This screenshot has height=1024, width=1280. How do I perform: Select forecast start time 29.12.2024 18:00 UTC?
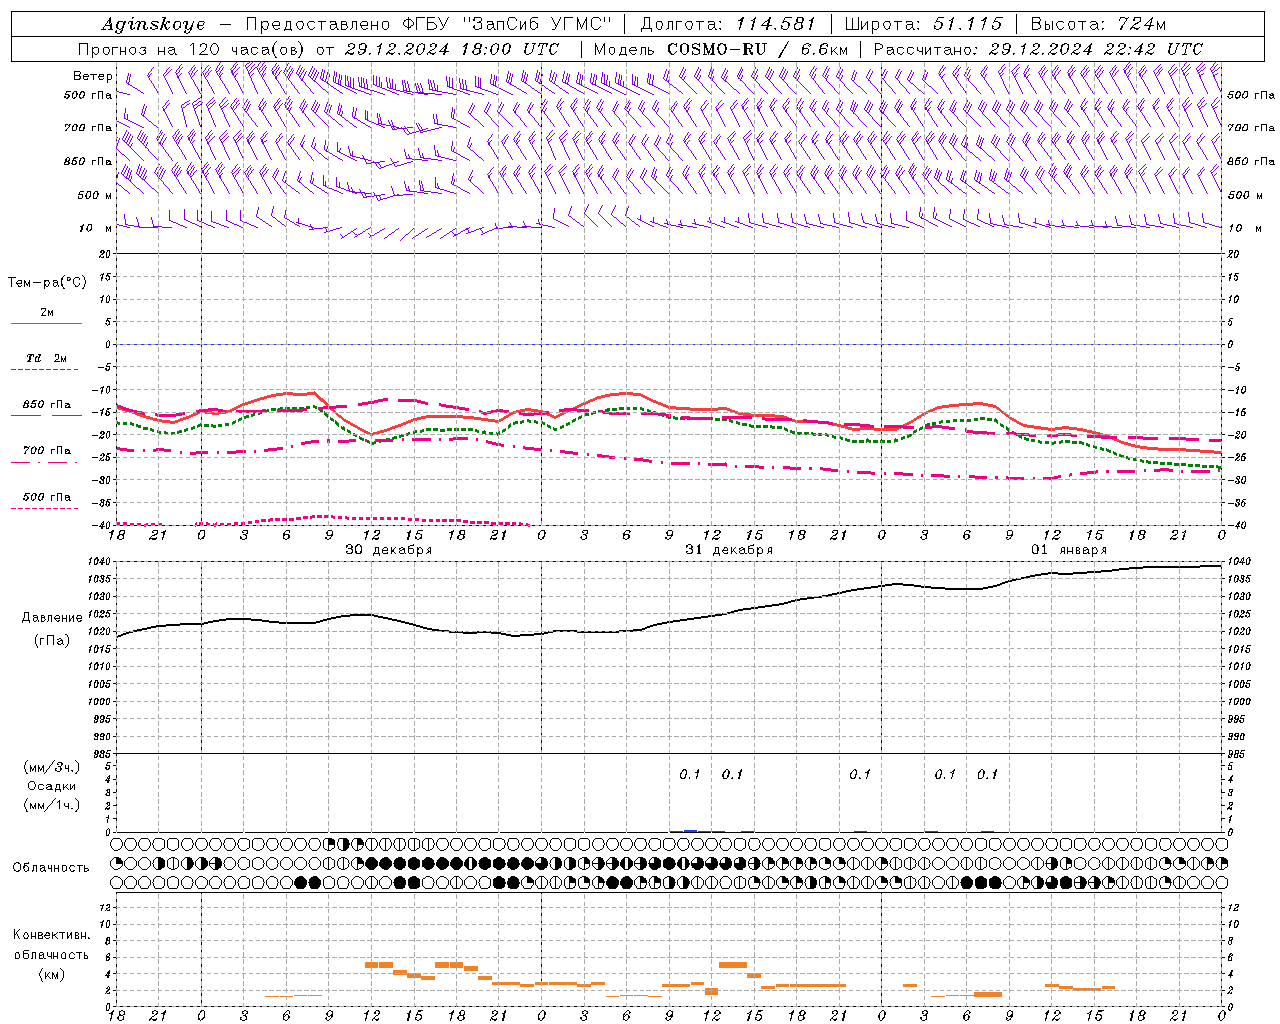(452, 49)
